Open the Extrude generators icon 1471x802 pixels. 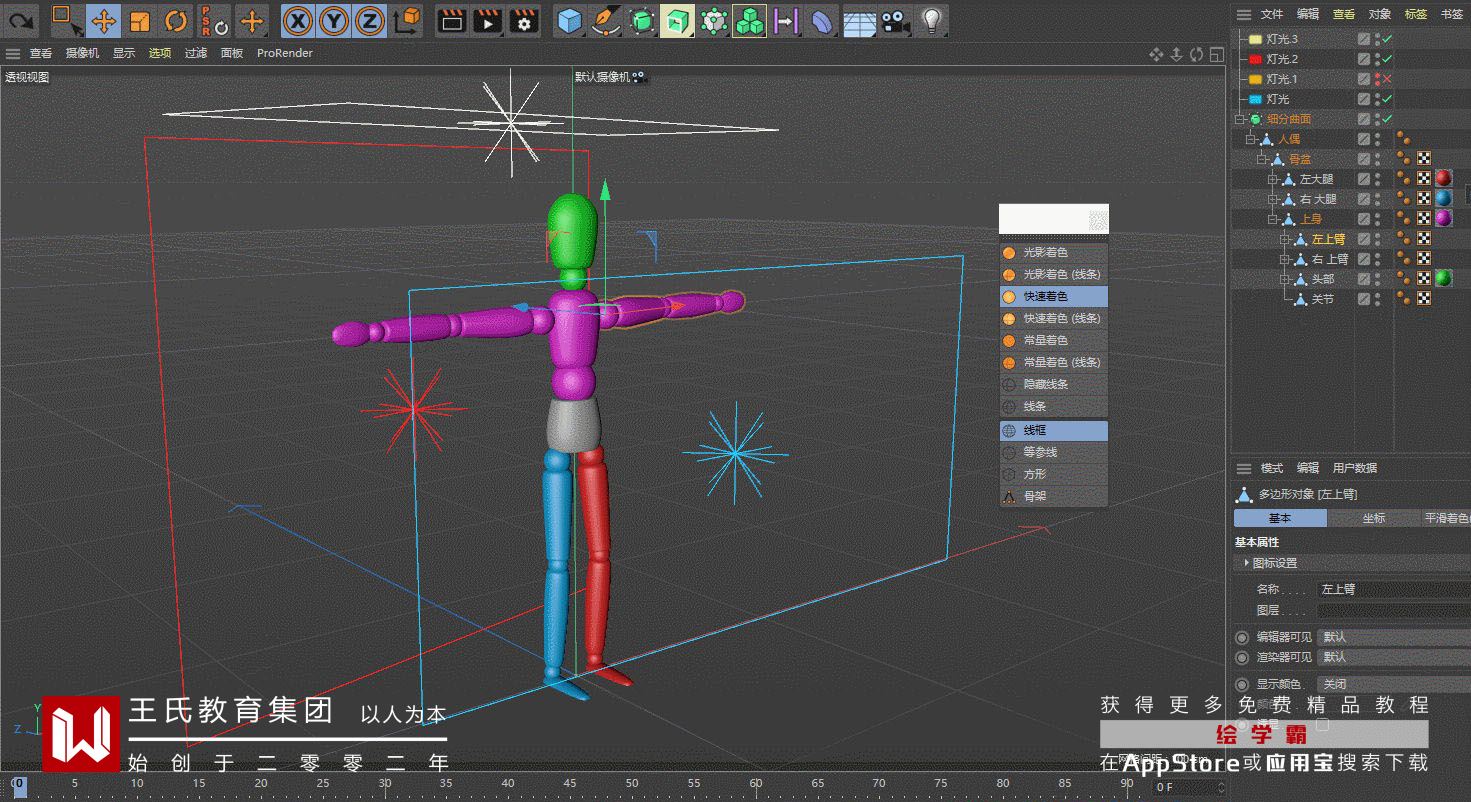(x=678, y=20)
